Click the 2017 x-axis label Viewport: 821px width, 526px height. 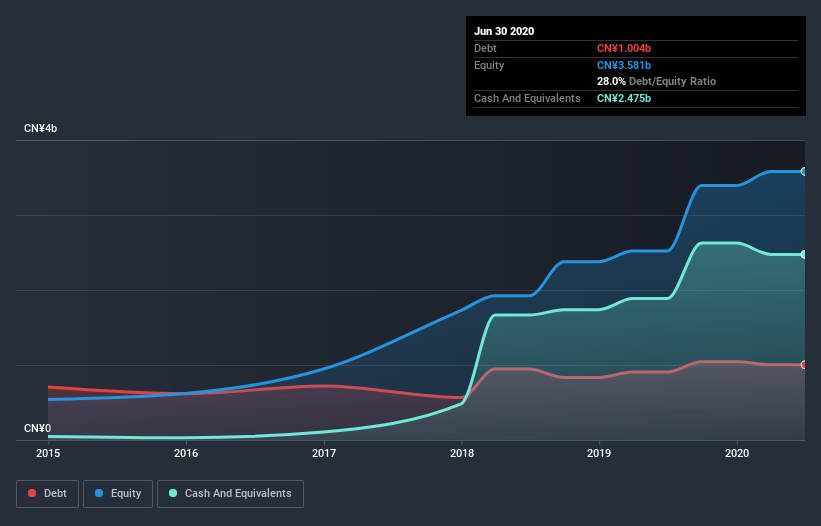point(324,453)
